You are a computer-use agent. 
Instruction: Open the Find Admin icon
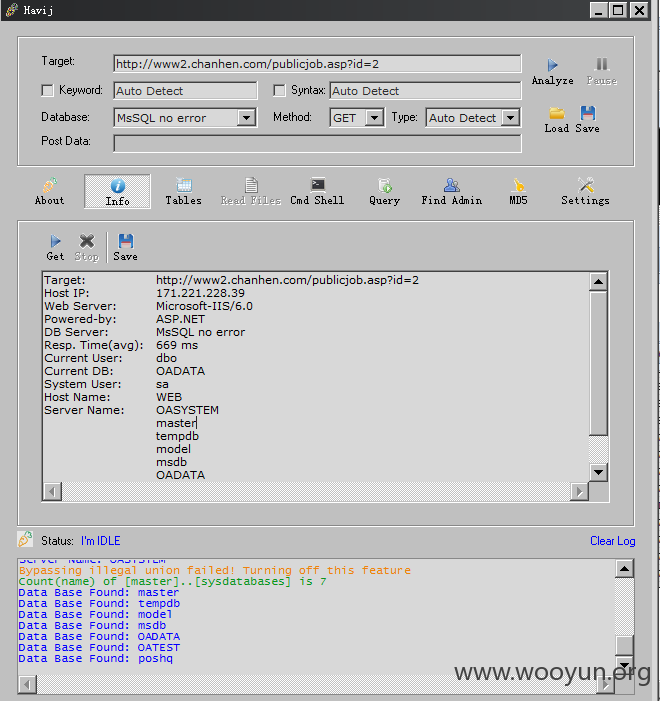[x=452, y=185]
